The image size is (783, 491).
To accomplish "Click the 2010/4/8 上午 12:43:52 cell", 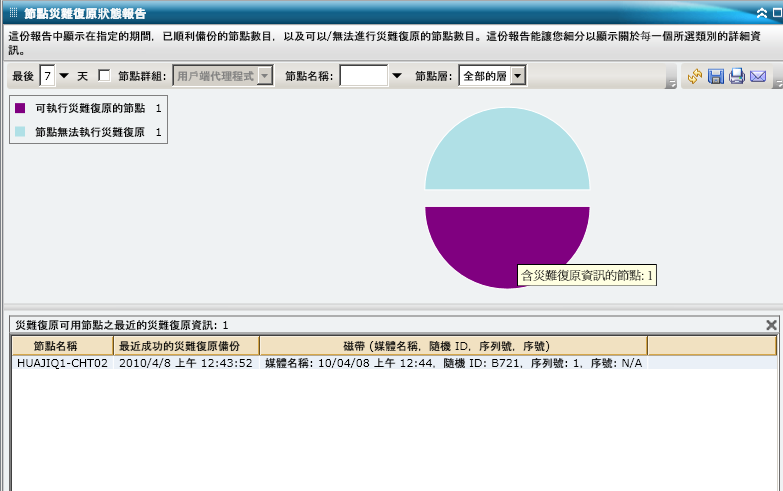I will click(186, 363).
